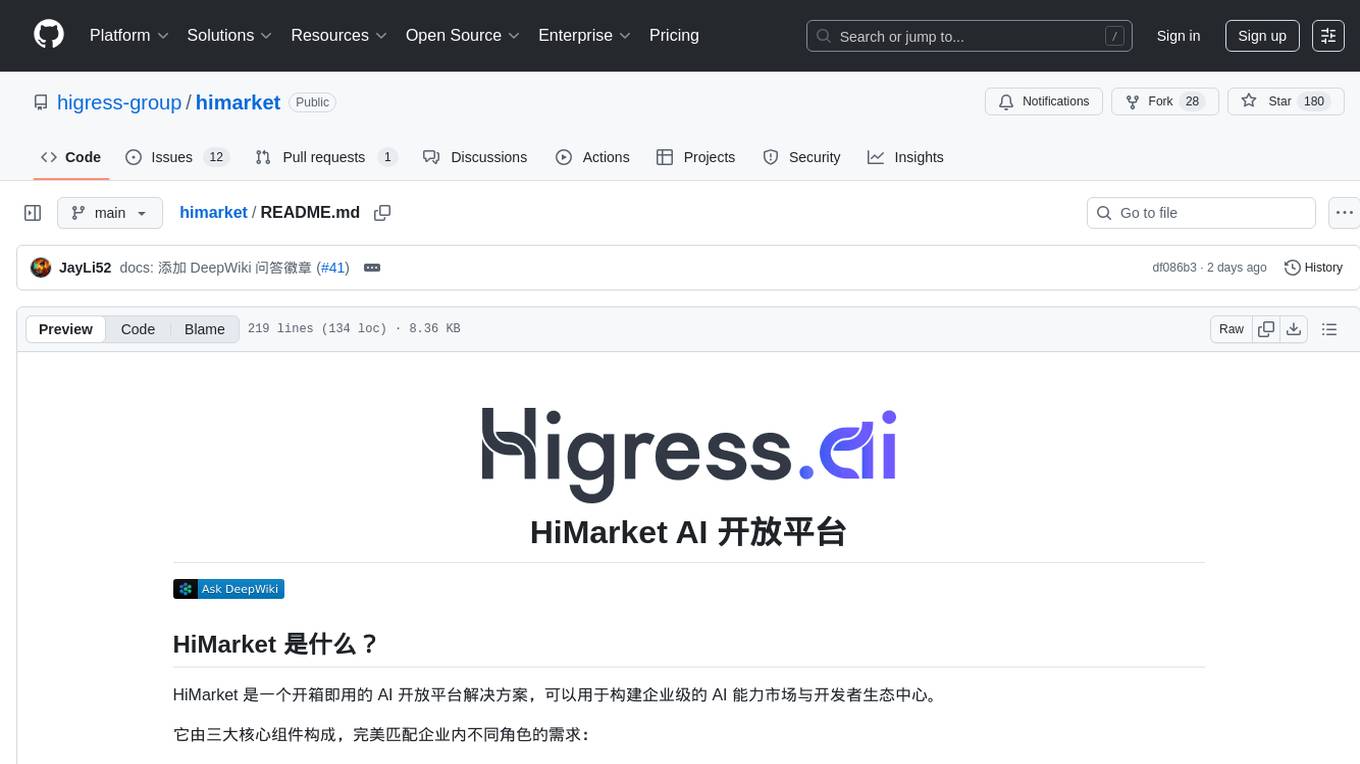1360x764 pixels.
Task: Click the Sign up button
Action: pyautogui.click(x=1262, y=35)
